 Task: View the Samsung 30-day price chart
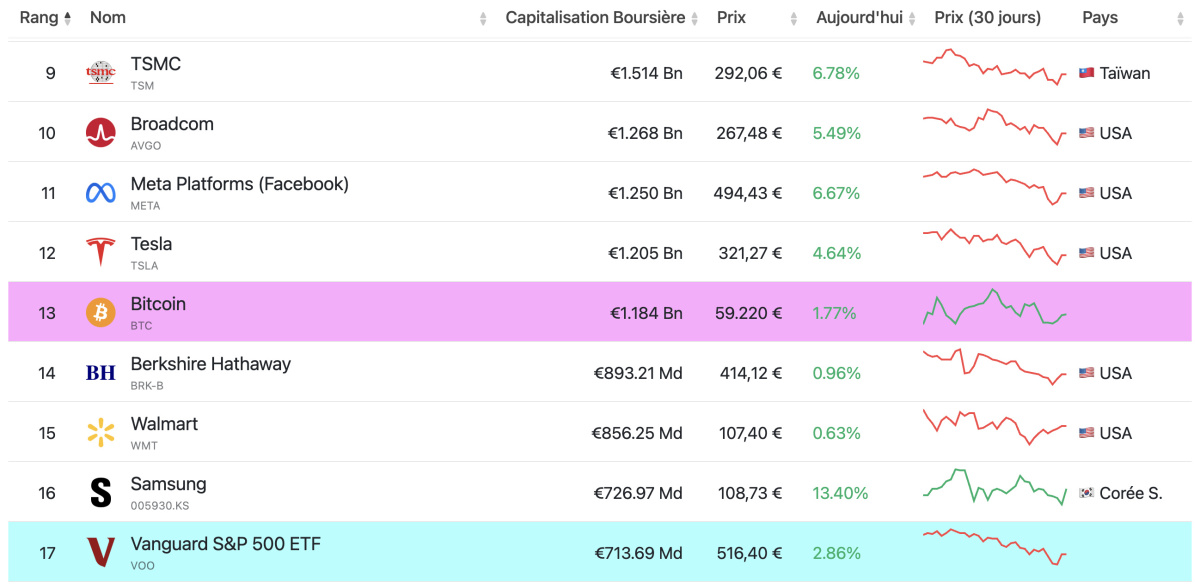(x=995, y=486)
